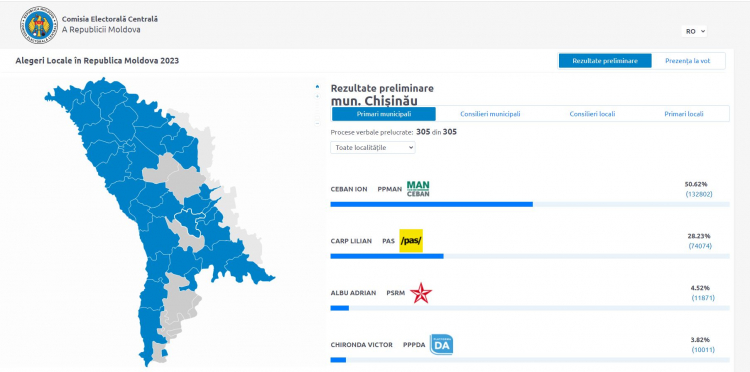Select the grey Gagauzia region on map
Viewport: 750px width, 372px height.
(181, 306)
